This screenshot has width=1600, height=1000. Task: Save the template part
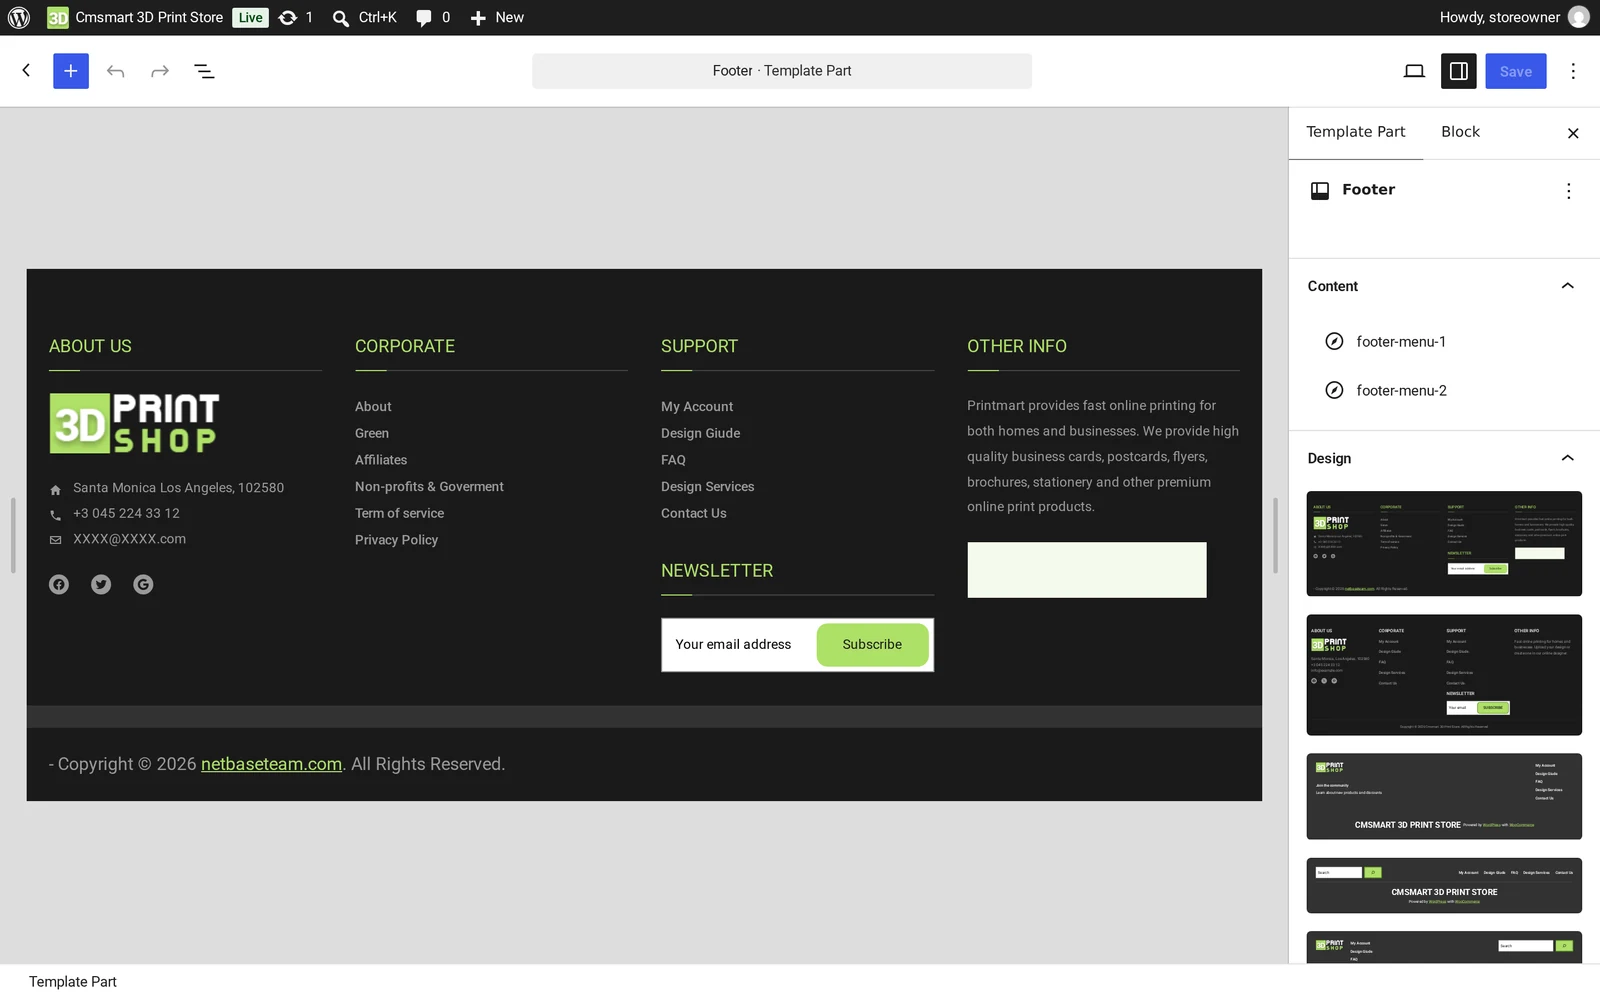[x=1516, y=71]
